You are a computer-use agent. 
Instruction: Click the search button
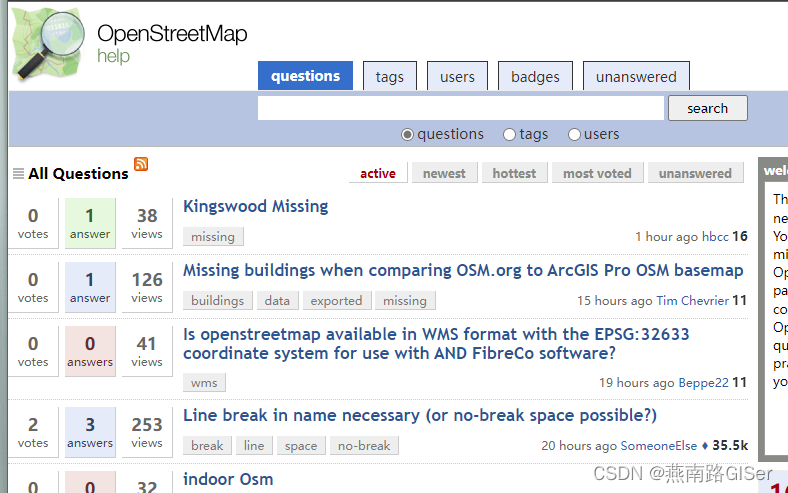pyautogui.click(x=708, y=108)
